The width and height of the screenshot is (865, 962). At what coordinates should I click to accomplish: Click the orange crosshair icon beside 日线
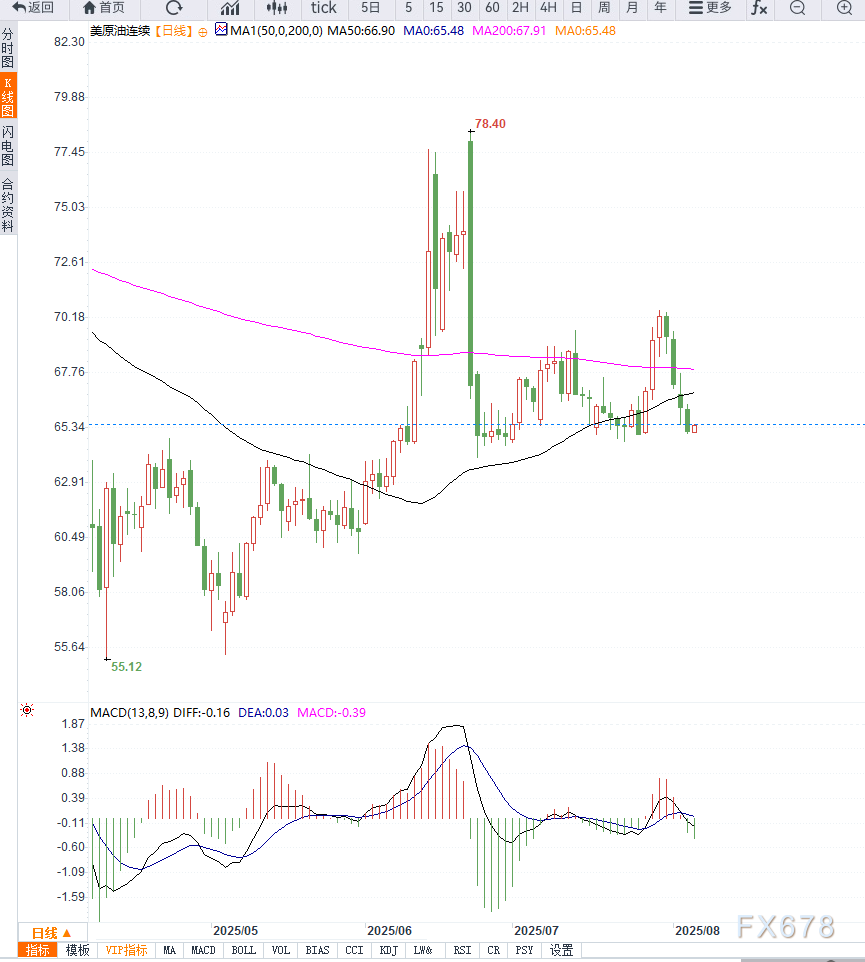(x=204, y=32)
